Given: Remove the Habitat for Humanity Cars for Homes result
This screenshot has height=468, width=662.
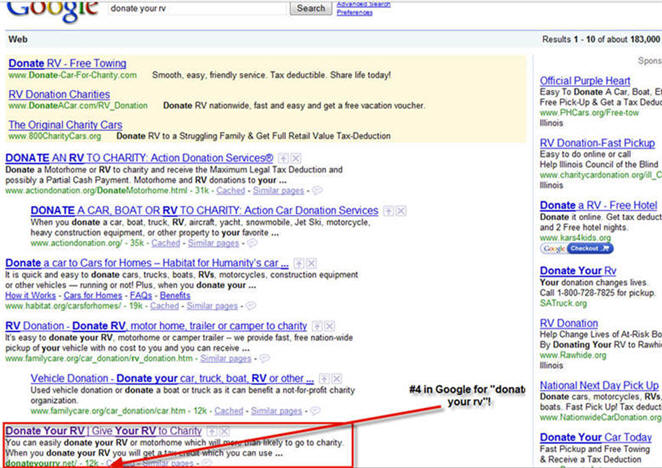Looking at the screenshot, I should point(311,264).
